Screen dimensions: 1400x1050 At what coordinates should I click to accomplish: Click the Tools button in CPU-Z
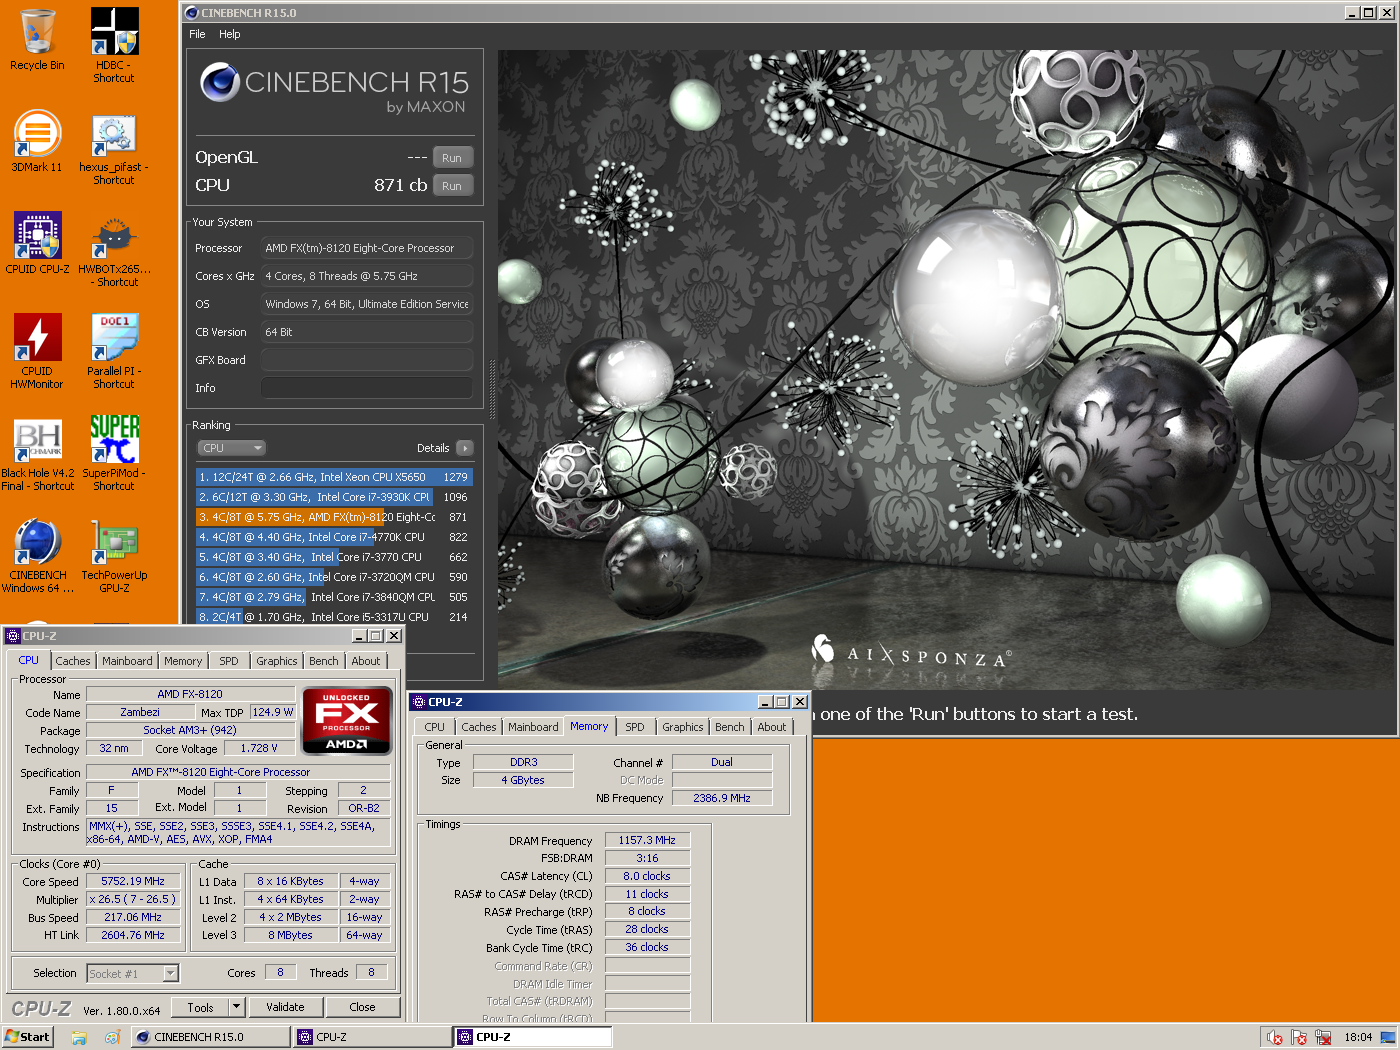[201, 1007]
